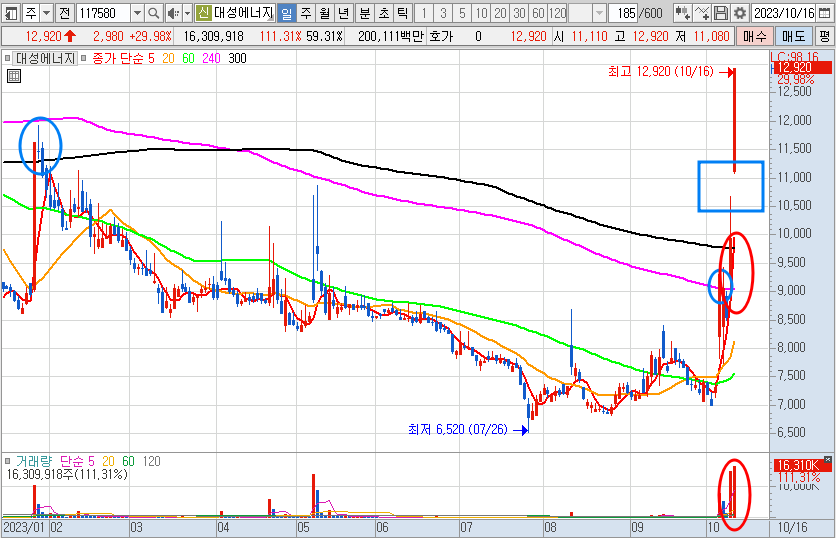
Task: Click the stock code field 117580
Action: tap(104, 13)
